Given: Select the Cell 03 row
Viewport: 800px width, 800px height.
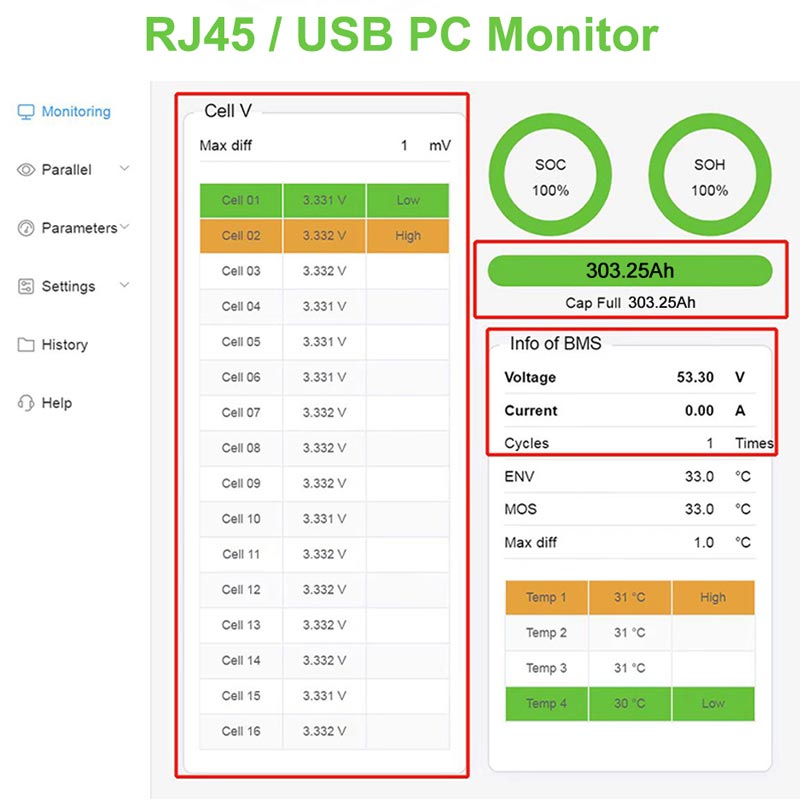Looking at the screenshot, I should pos(324,271).
